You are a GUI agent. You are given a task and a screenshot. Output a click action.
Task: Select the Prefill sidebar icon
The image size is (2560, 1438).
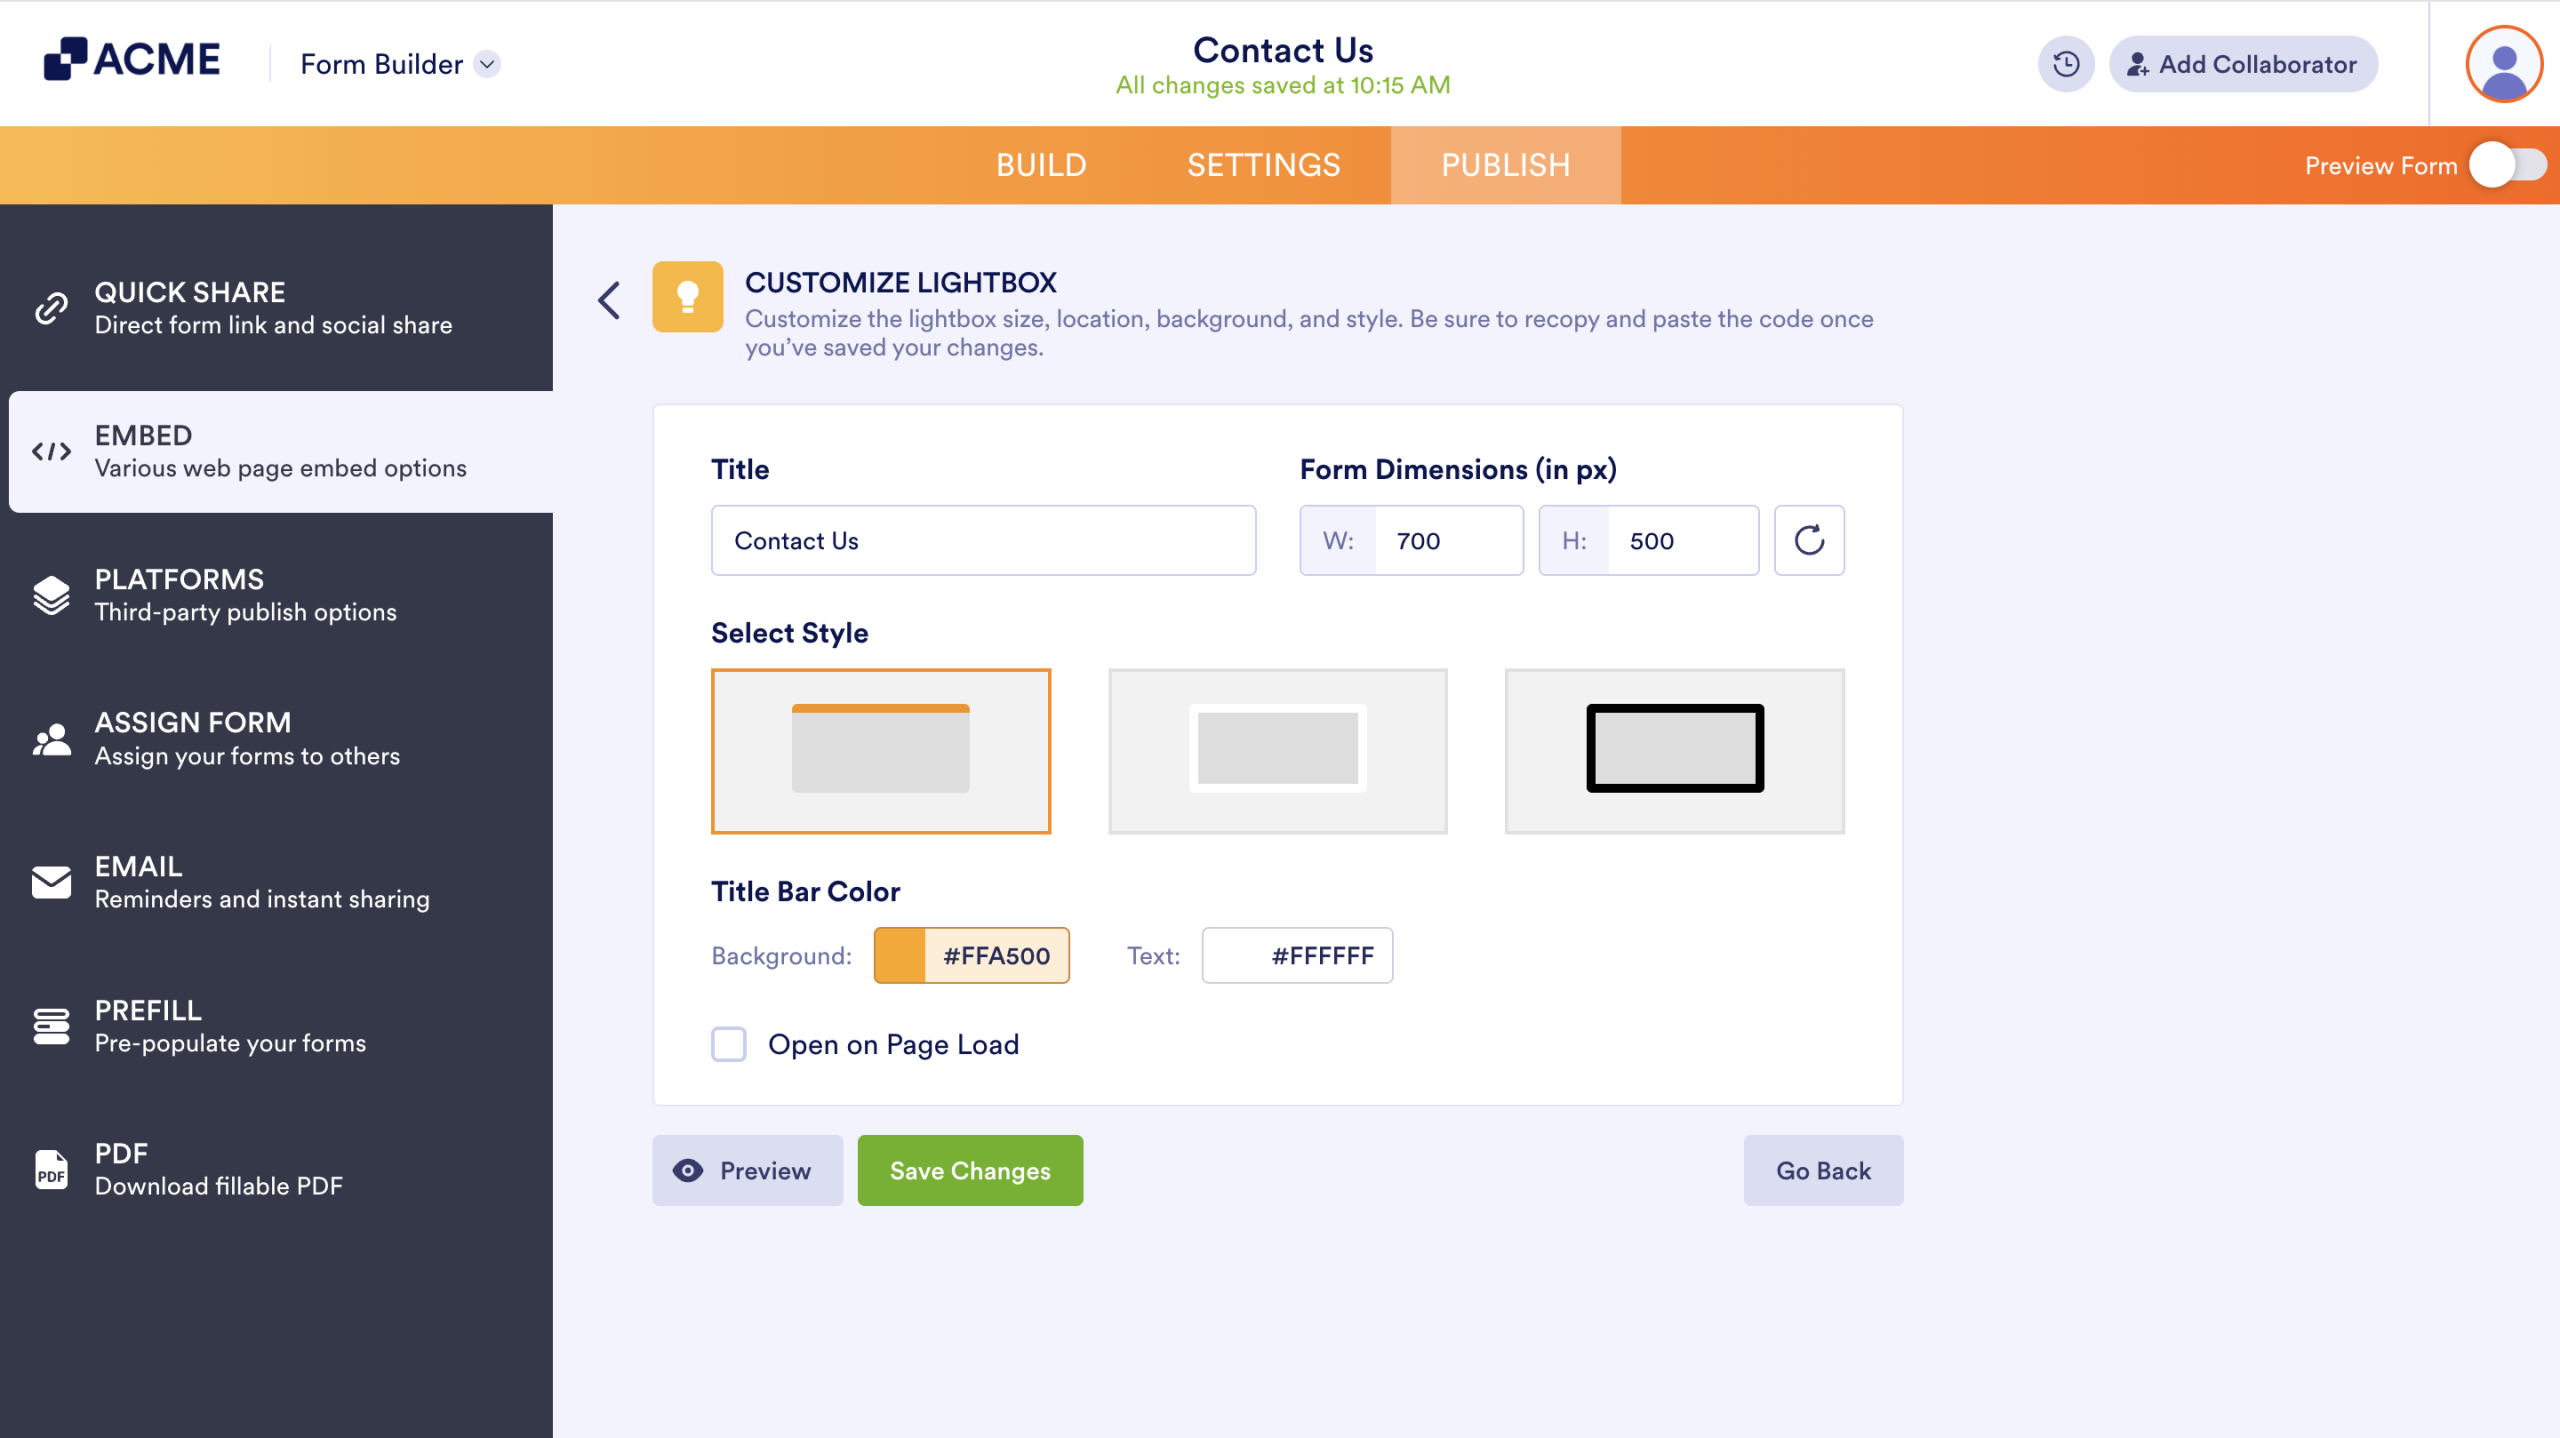49,1024
